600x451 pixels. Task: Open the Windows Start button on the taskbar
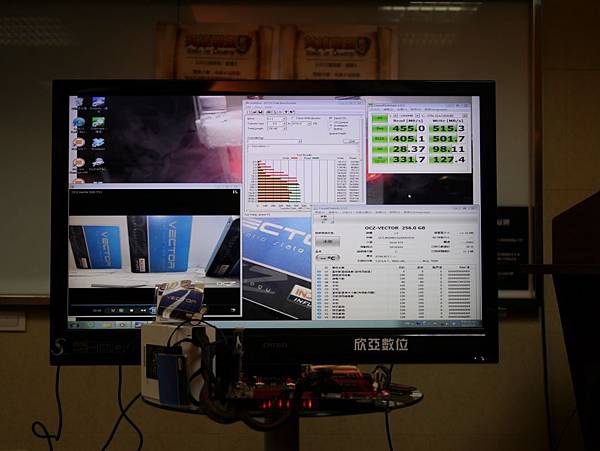coord(74,325)
